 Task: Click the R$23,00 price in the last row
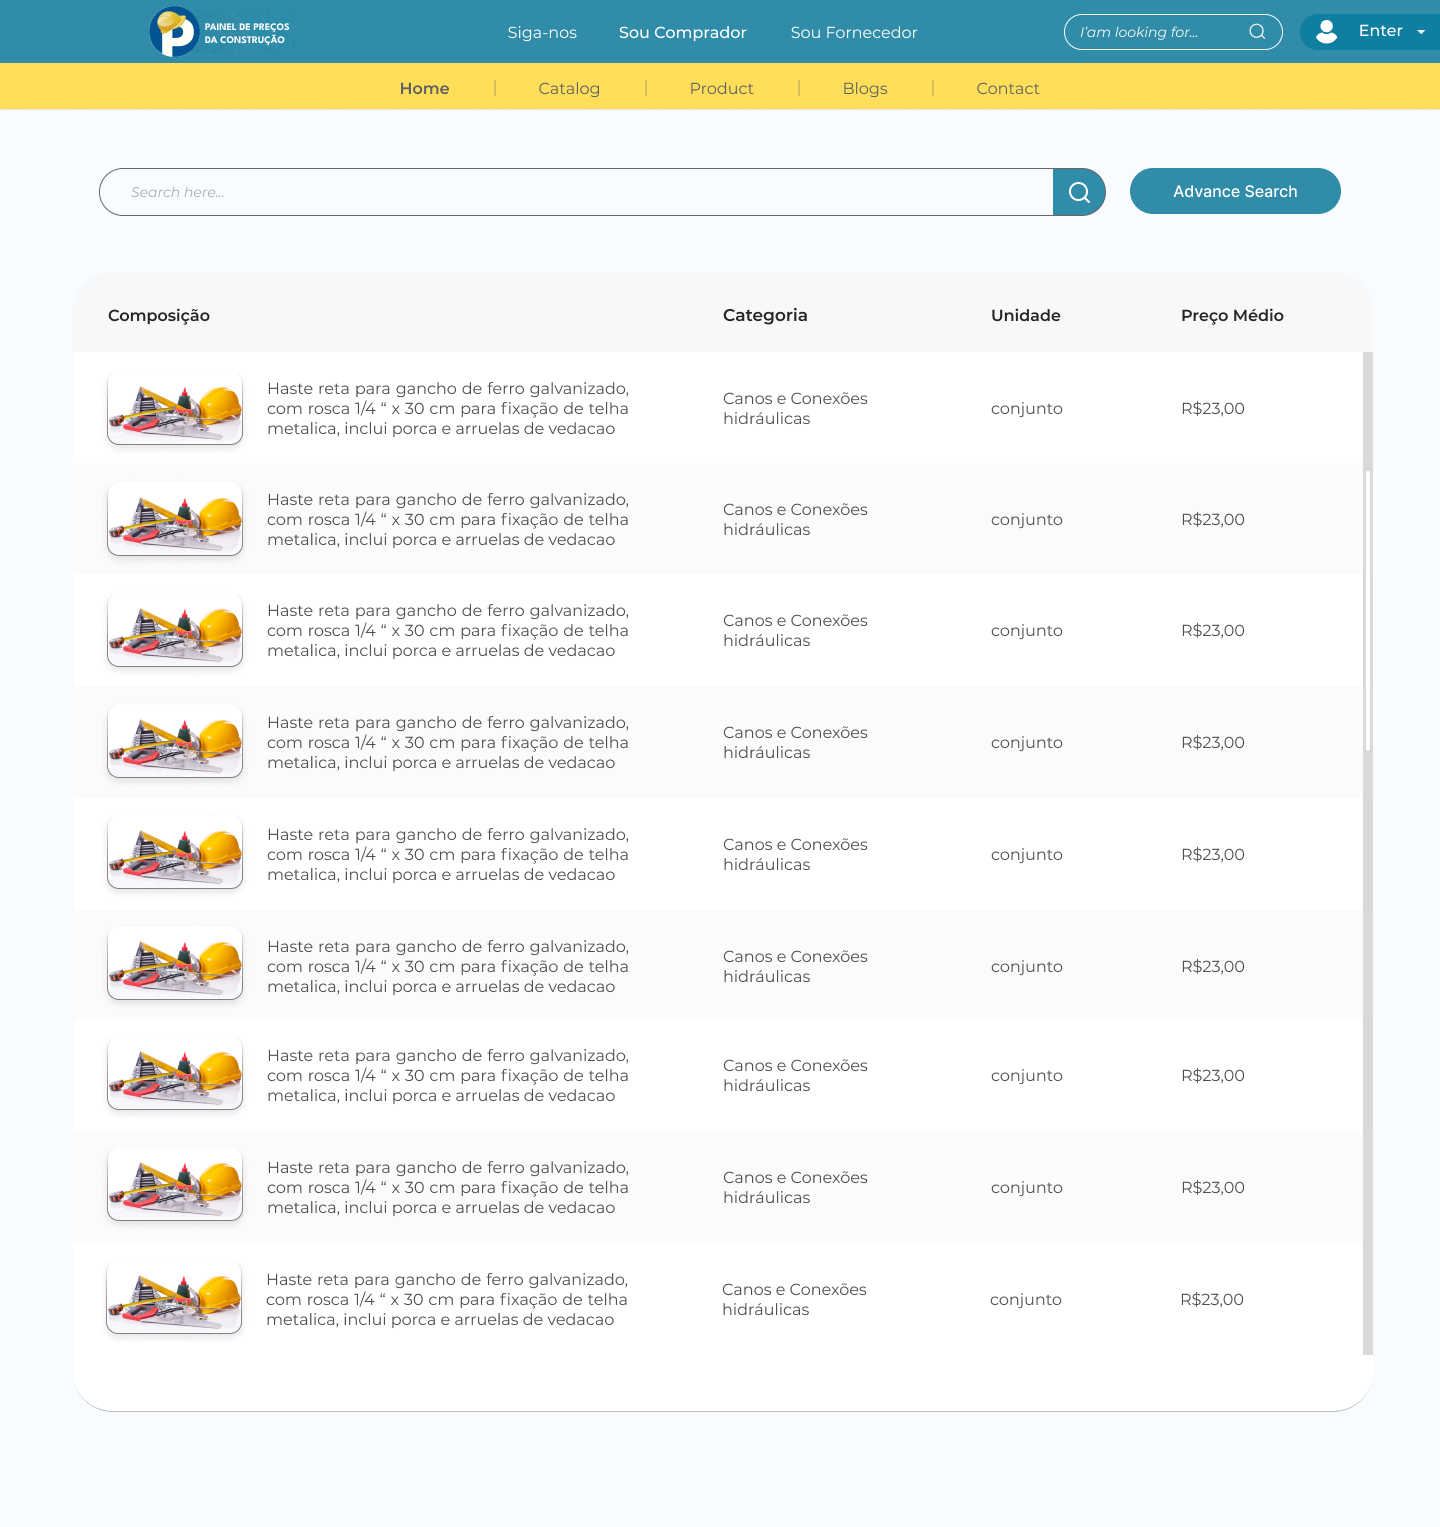click(x=1212, y=1299)
